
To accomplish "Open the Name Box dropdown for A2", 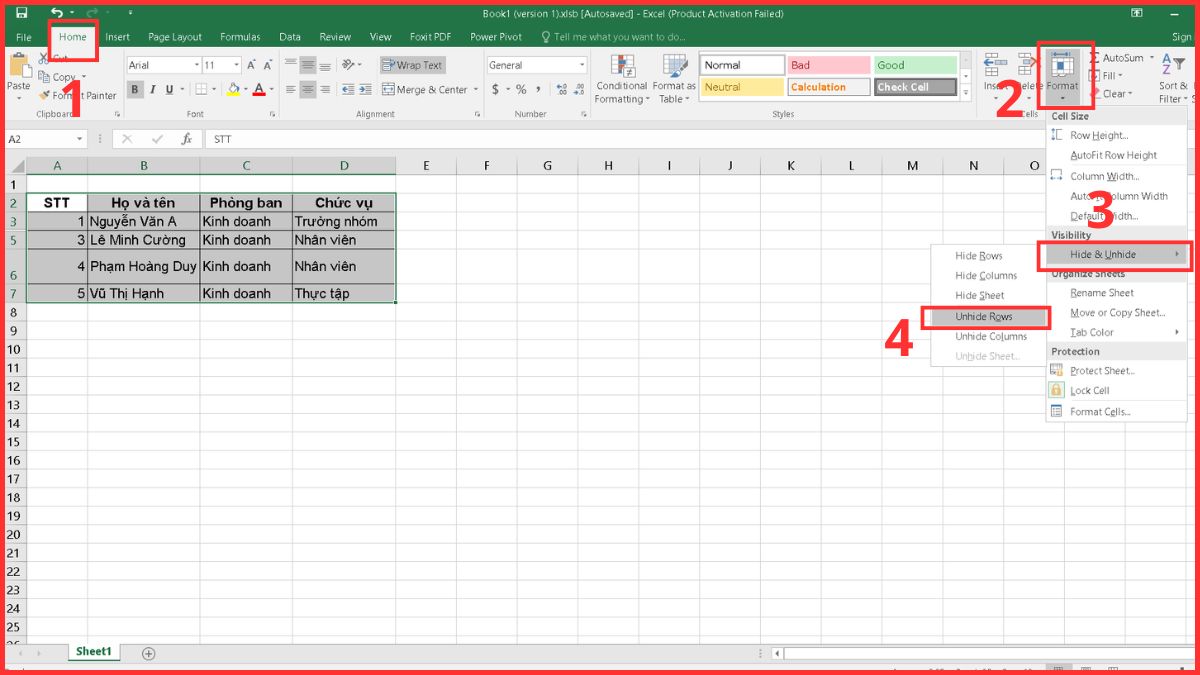I will coord(80,139).
